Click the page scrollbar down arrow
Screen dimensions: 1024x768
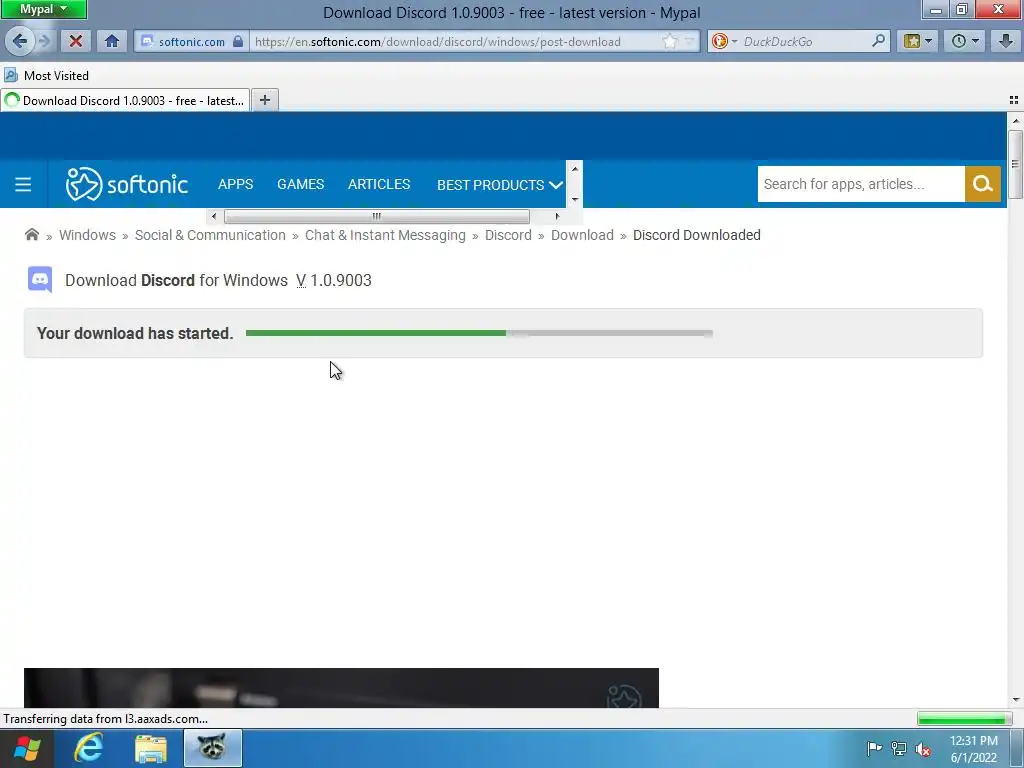point(1015,700)
